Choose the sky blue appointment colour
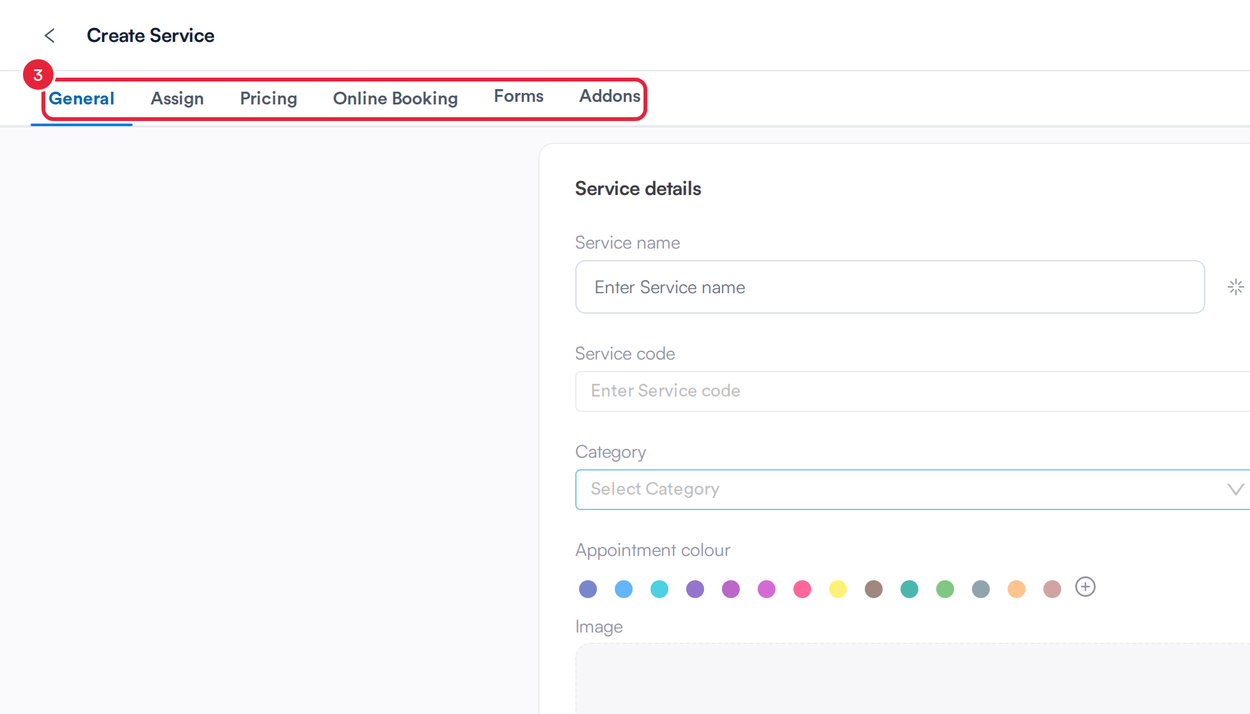Screen dimensions: 1250x714 pyautogui.click(x=624, y=589)
